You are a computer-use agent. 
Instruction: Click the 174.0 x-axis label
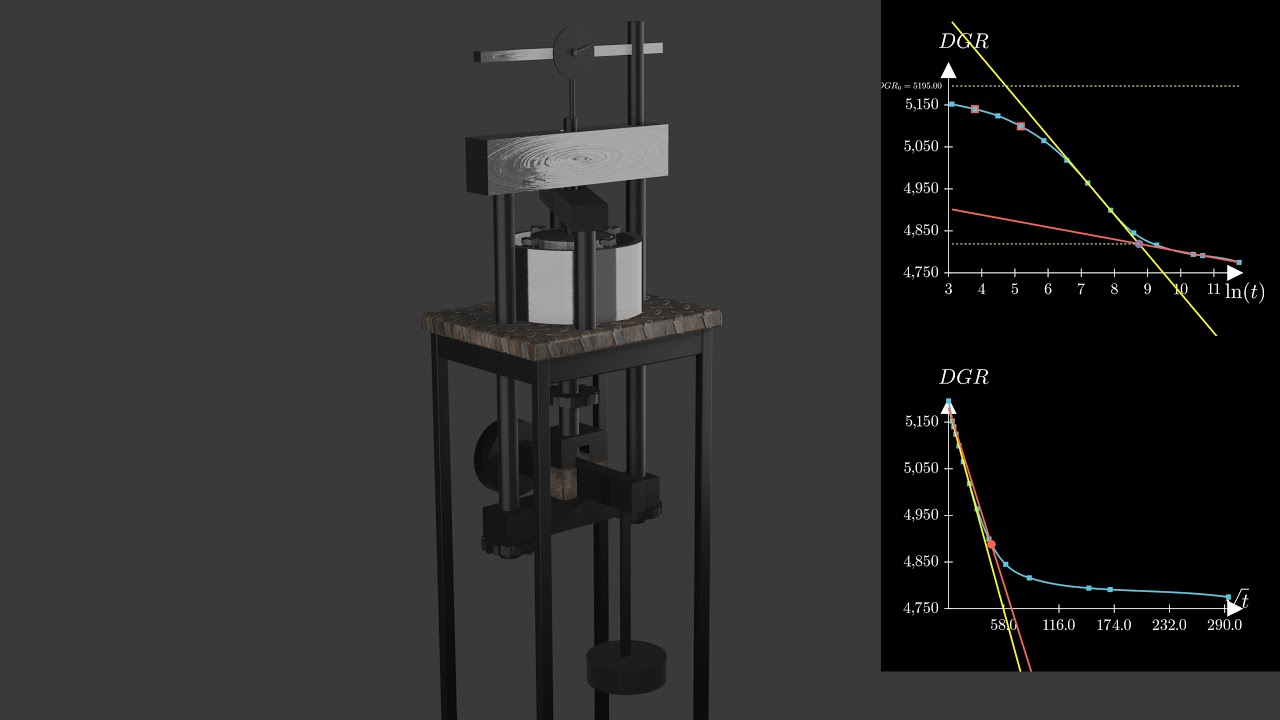1114,625
